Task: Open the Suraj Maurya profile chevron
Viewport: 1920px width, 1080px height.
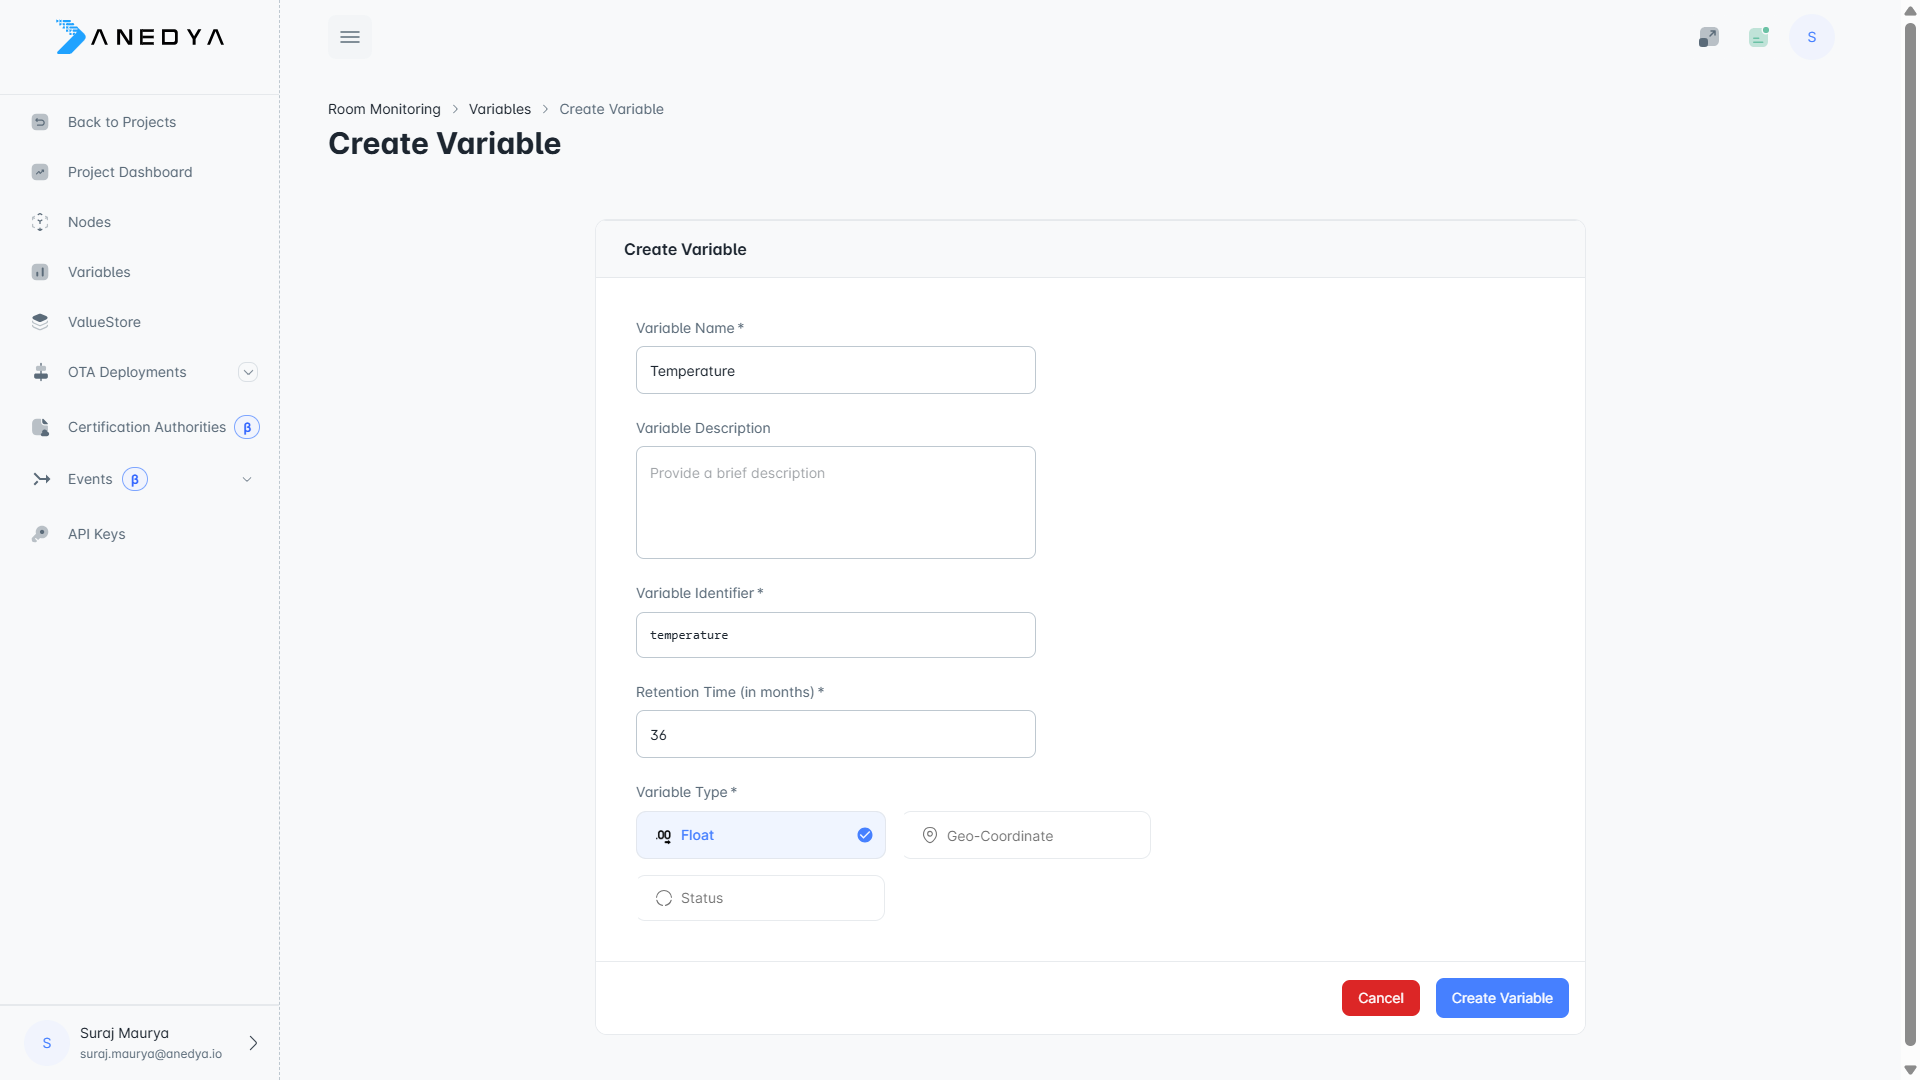Action: (253, 1043)
